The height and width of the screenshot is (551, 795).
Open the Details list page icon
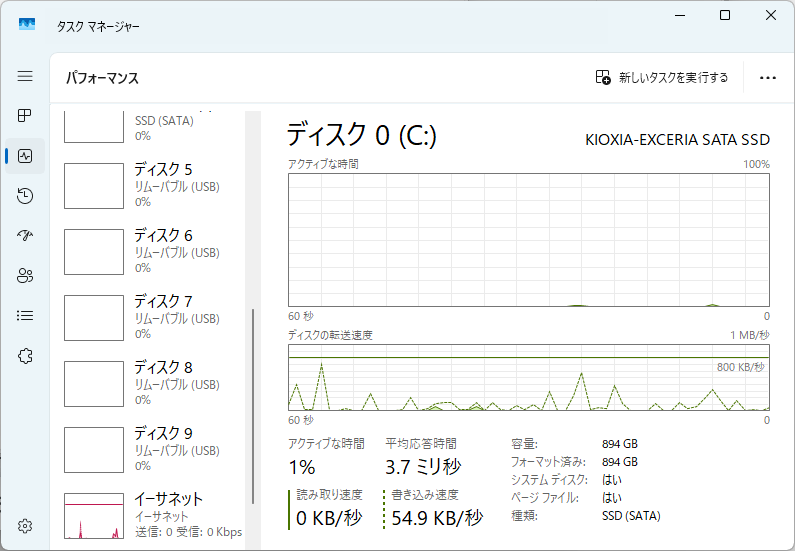25,316
